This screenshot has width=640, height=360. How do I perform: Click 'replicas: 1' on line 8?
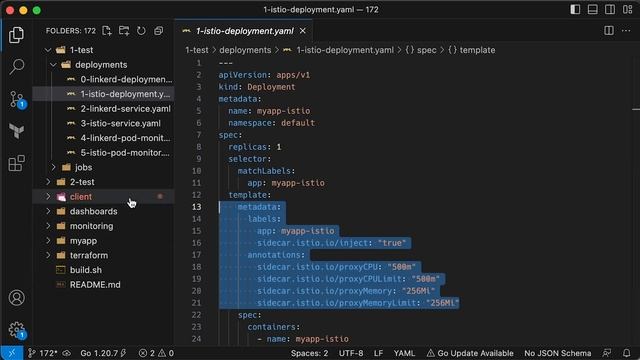click(255, 147)
